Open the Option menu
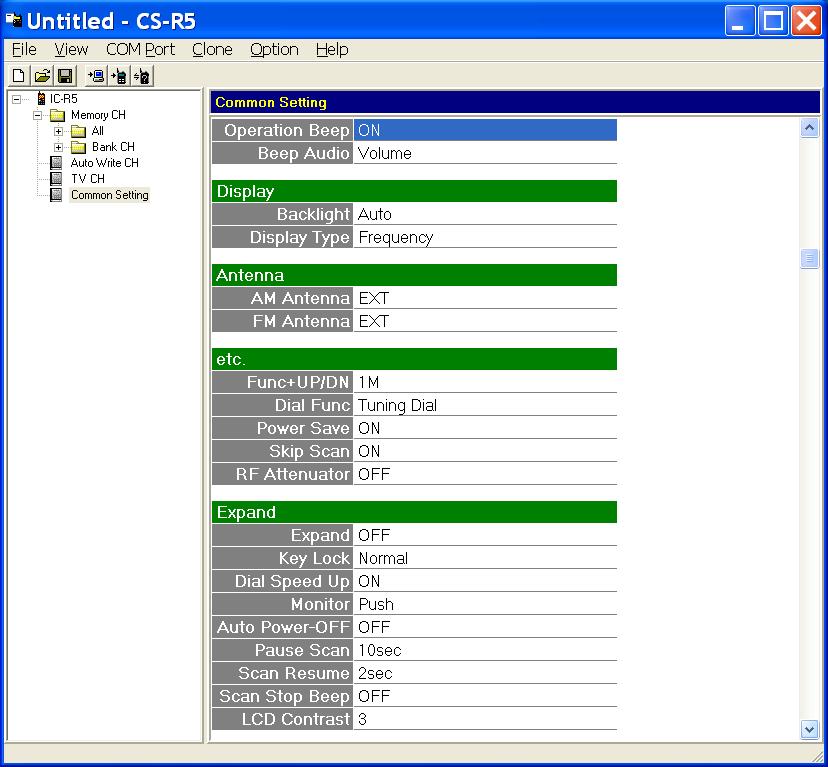 [274, 49]
